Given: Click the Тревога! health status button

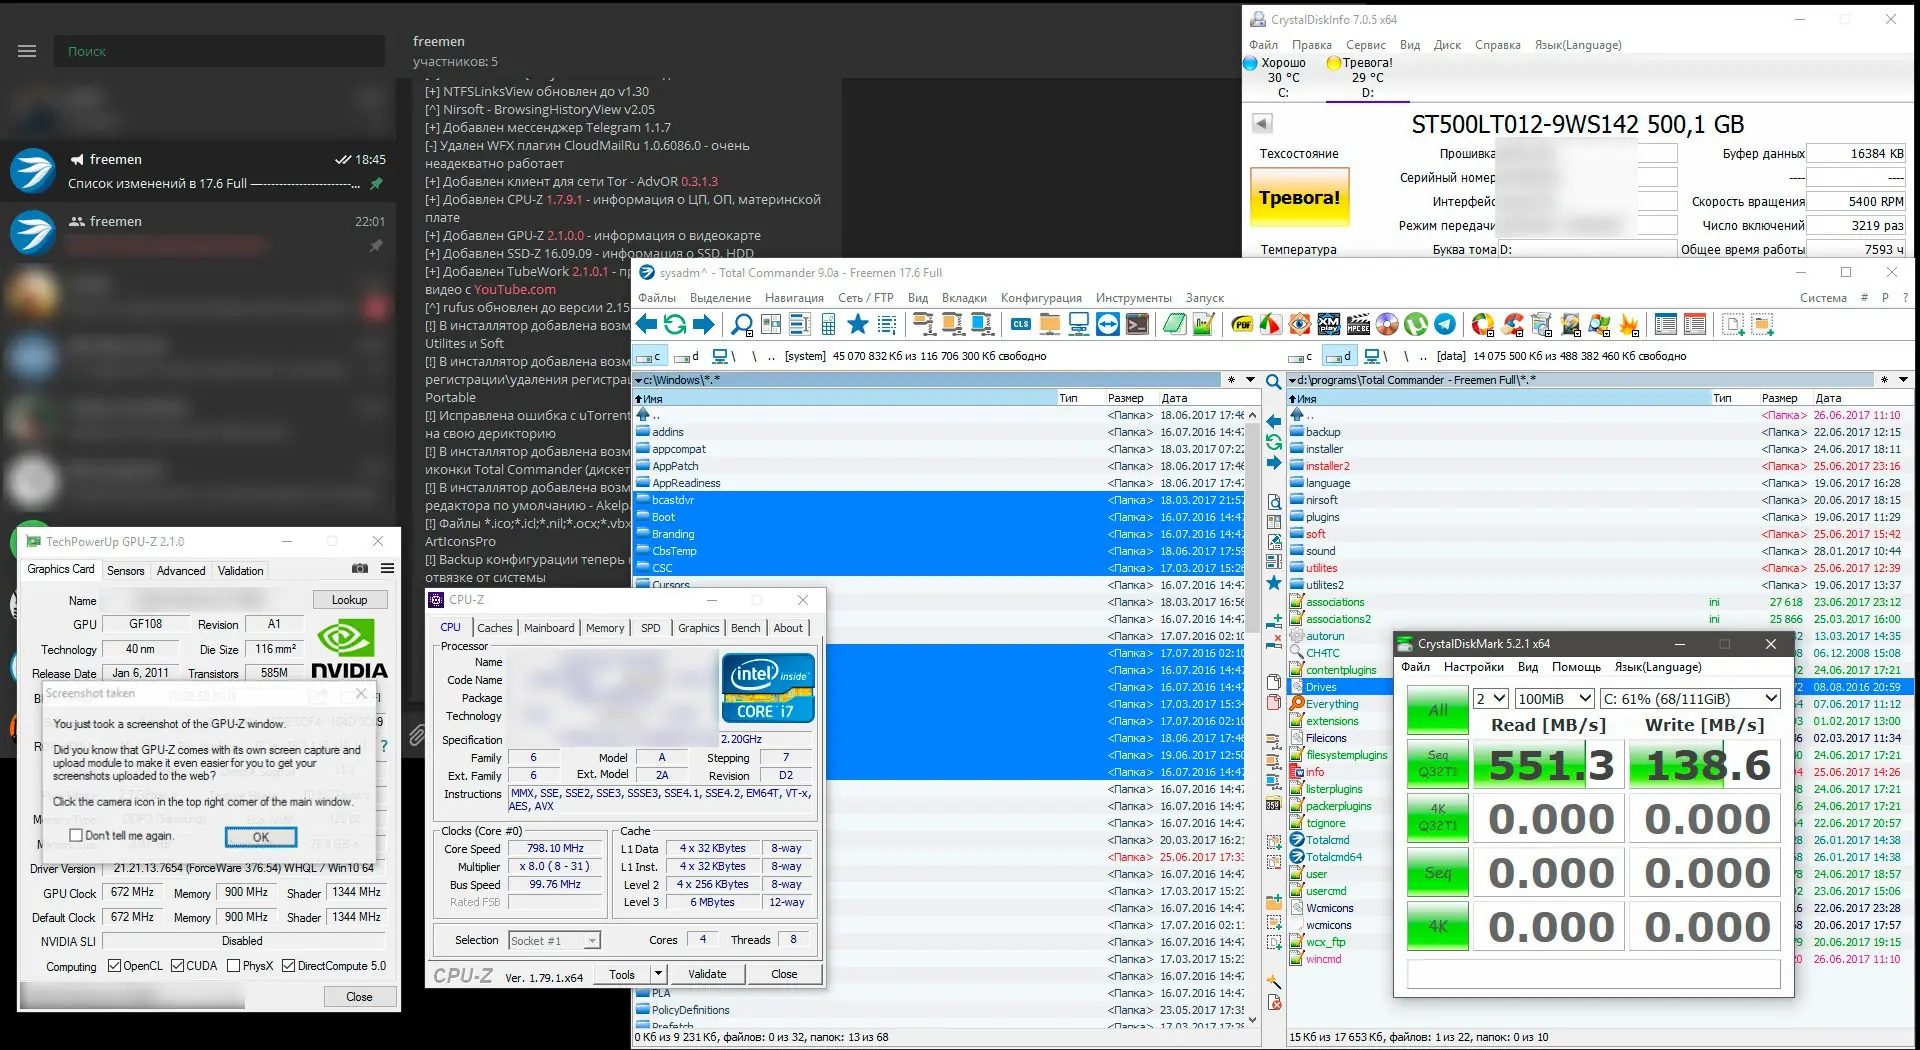Looking at the screenshot, I should pos(1299,198).
